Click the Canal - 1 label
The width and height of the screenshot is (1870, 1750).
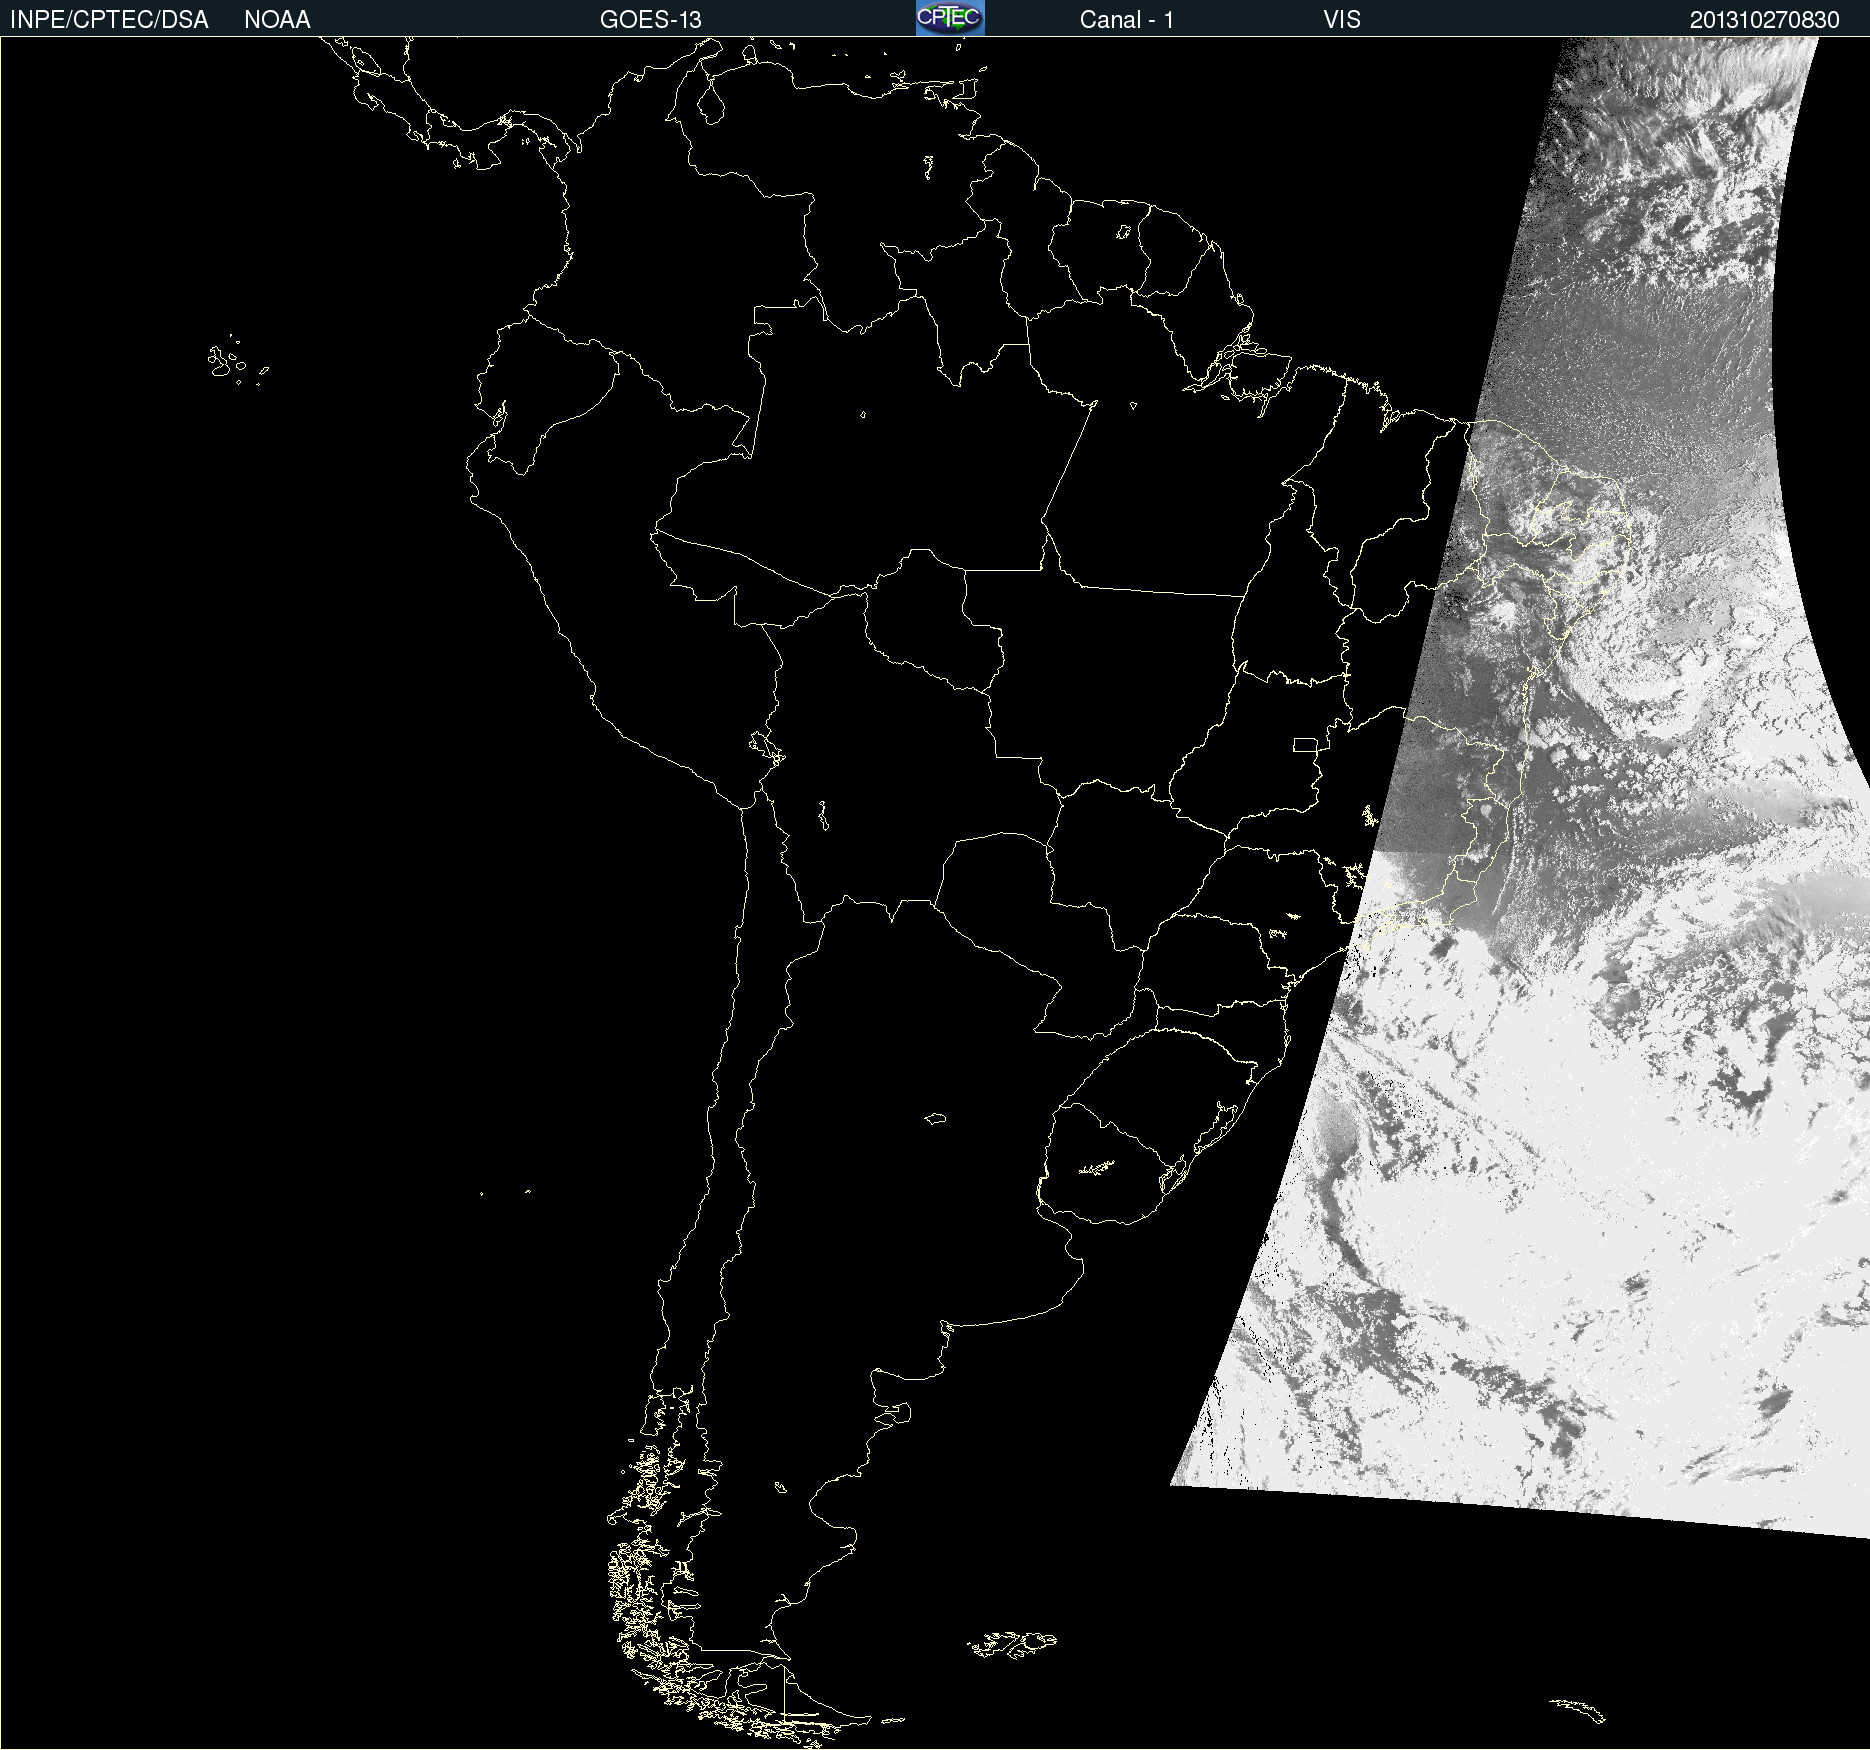pyautogui.click(x=1127, y=20)
